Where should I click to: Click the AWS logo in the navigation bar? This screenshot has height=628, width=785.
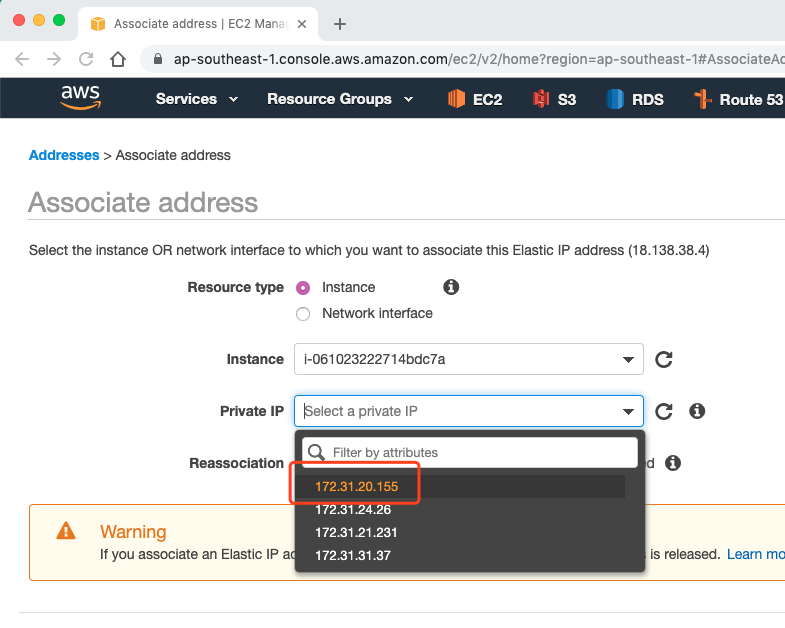click(81, 98)
